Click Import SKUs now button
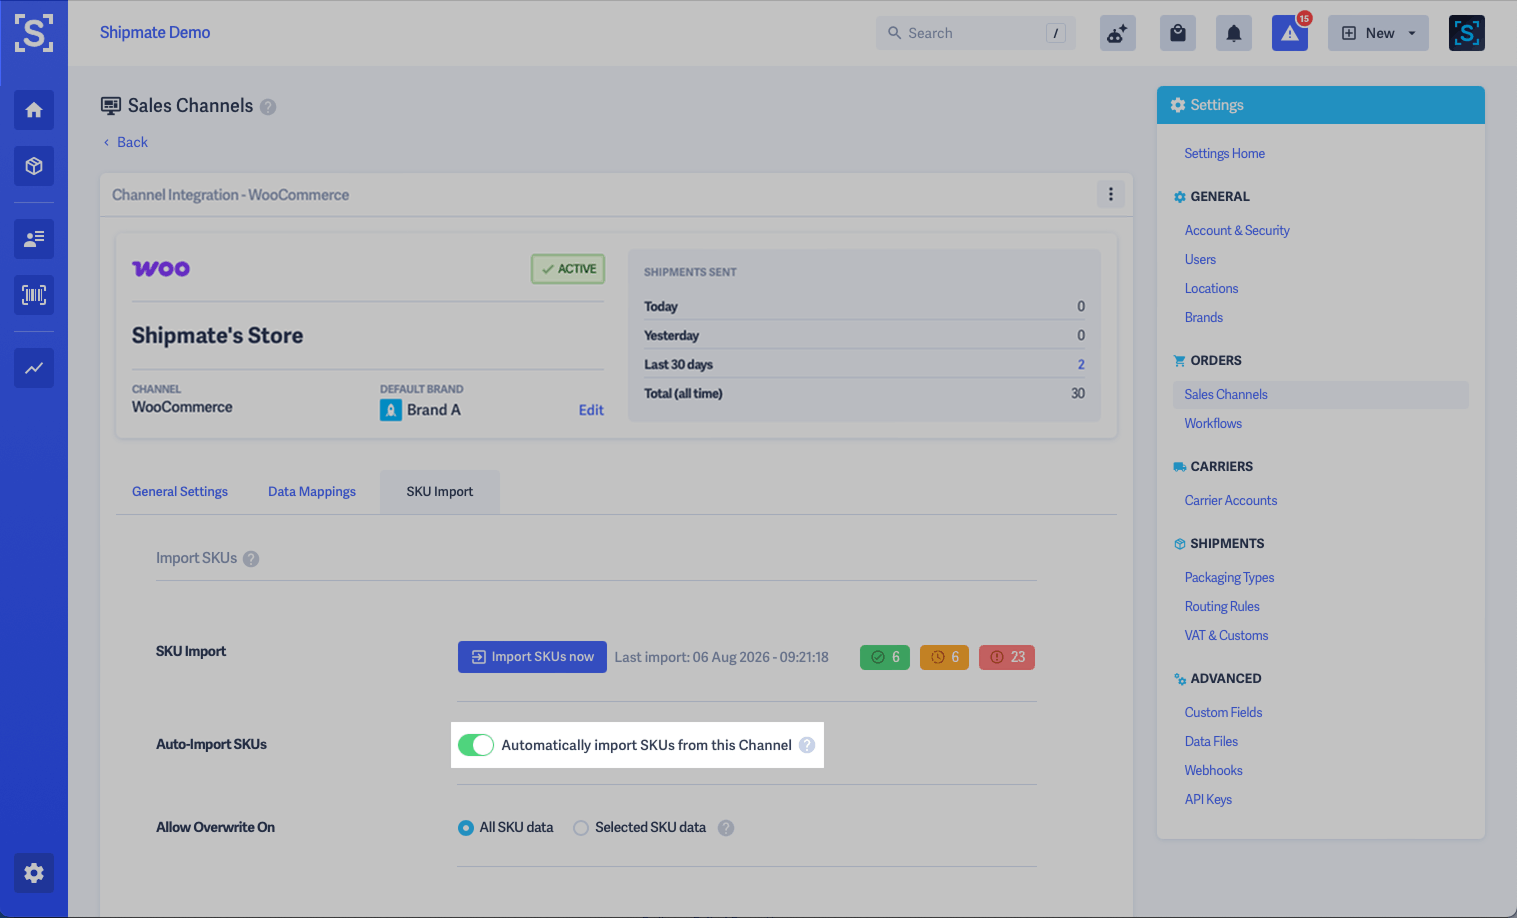The width and height of the screenshot is (1517, 918). coord(532,657)
